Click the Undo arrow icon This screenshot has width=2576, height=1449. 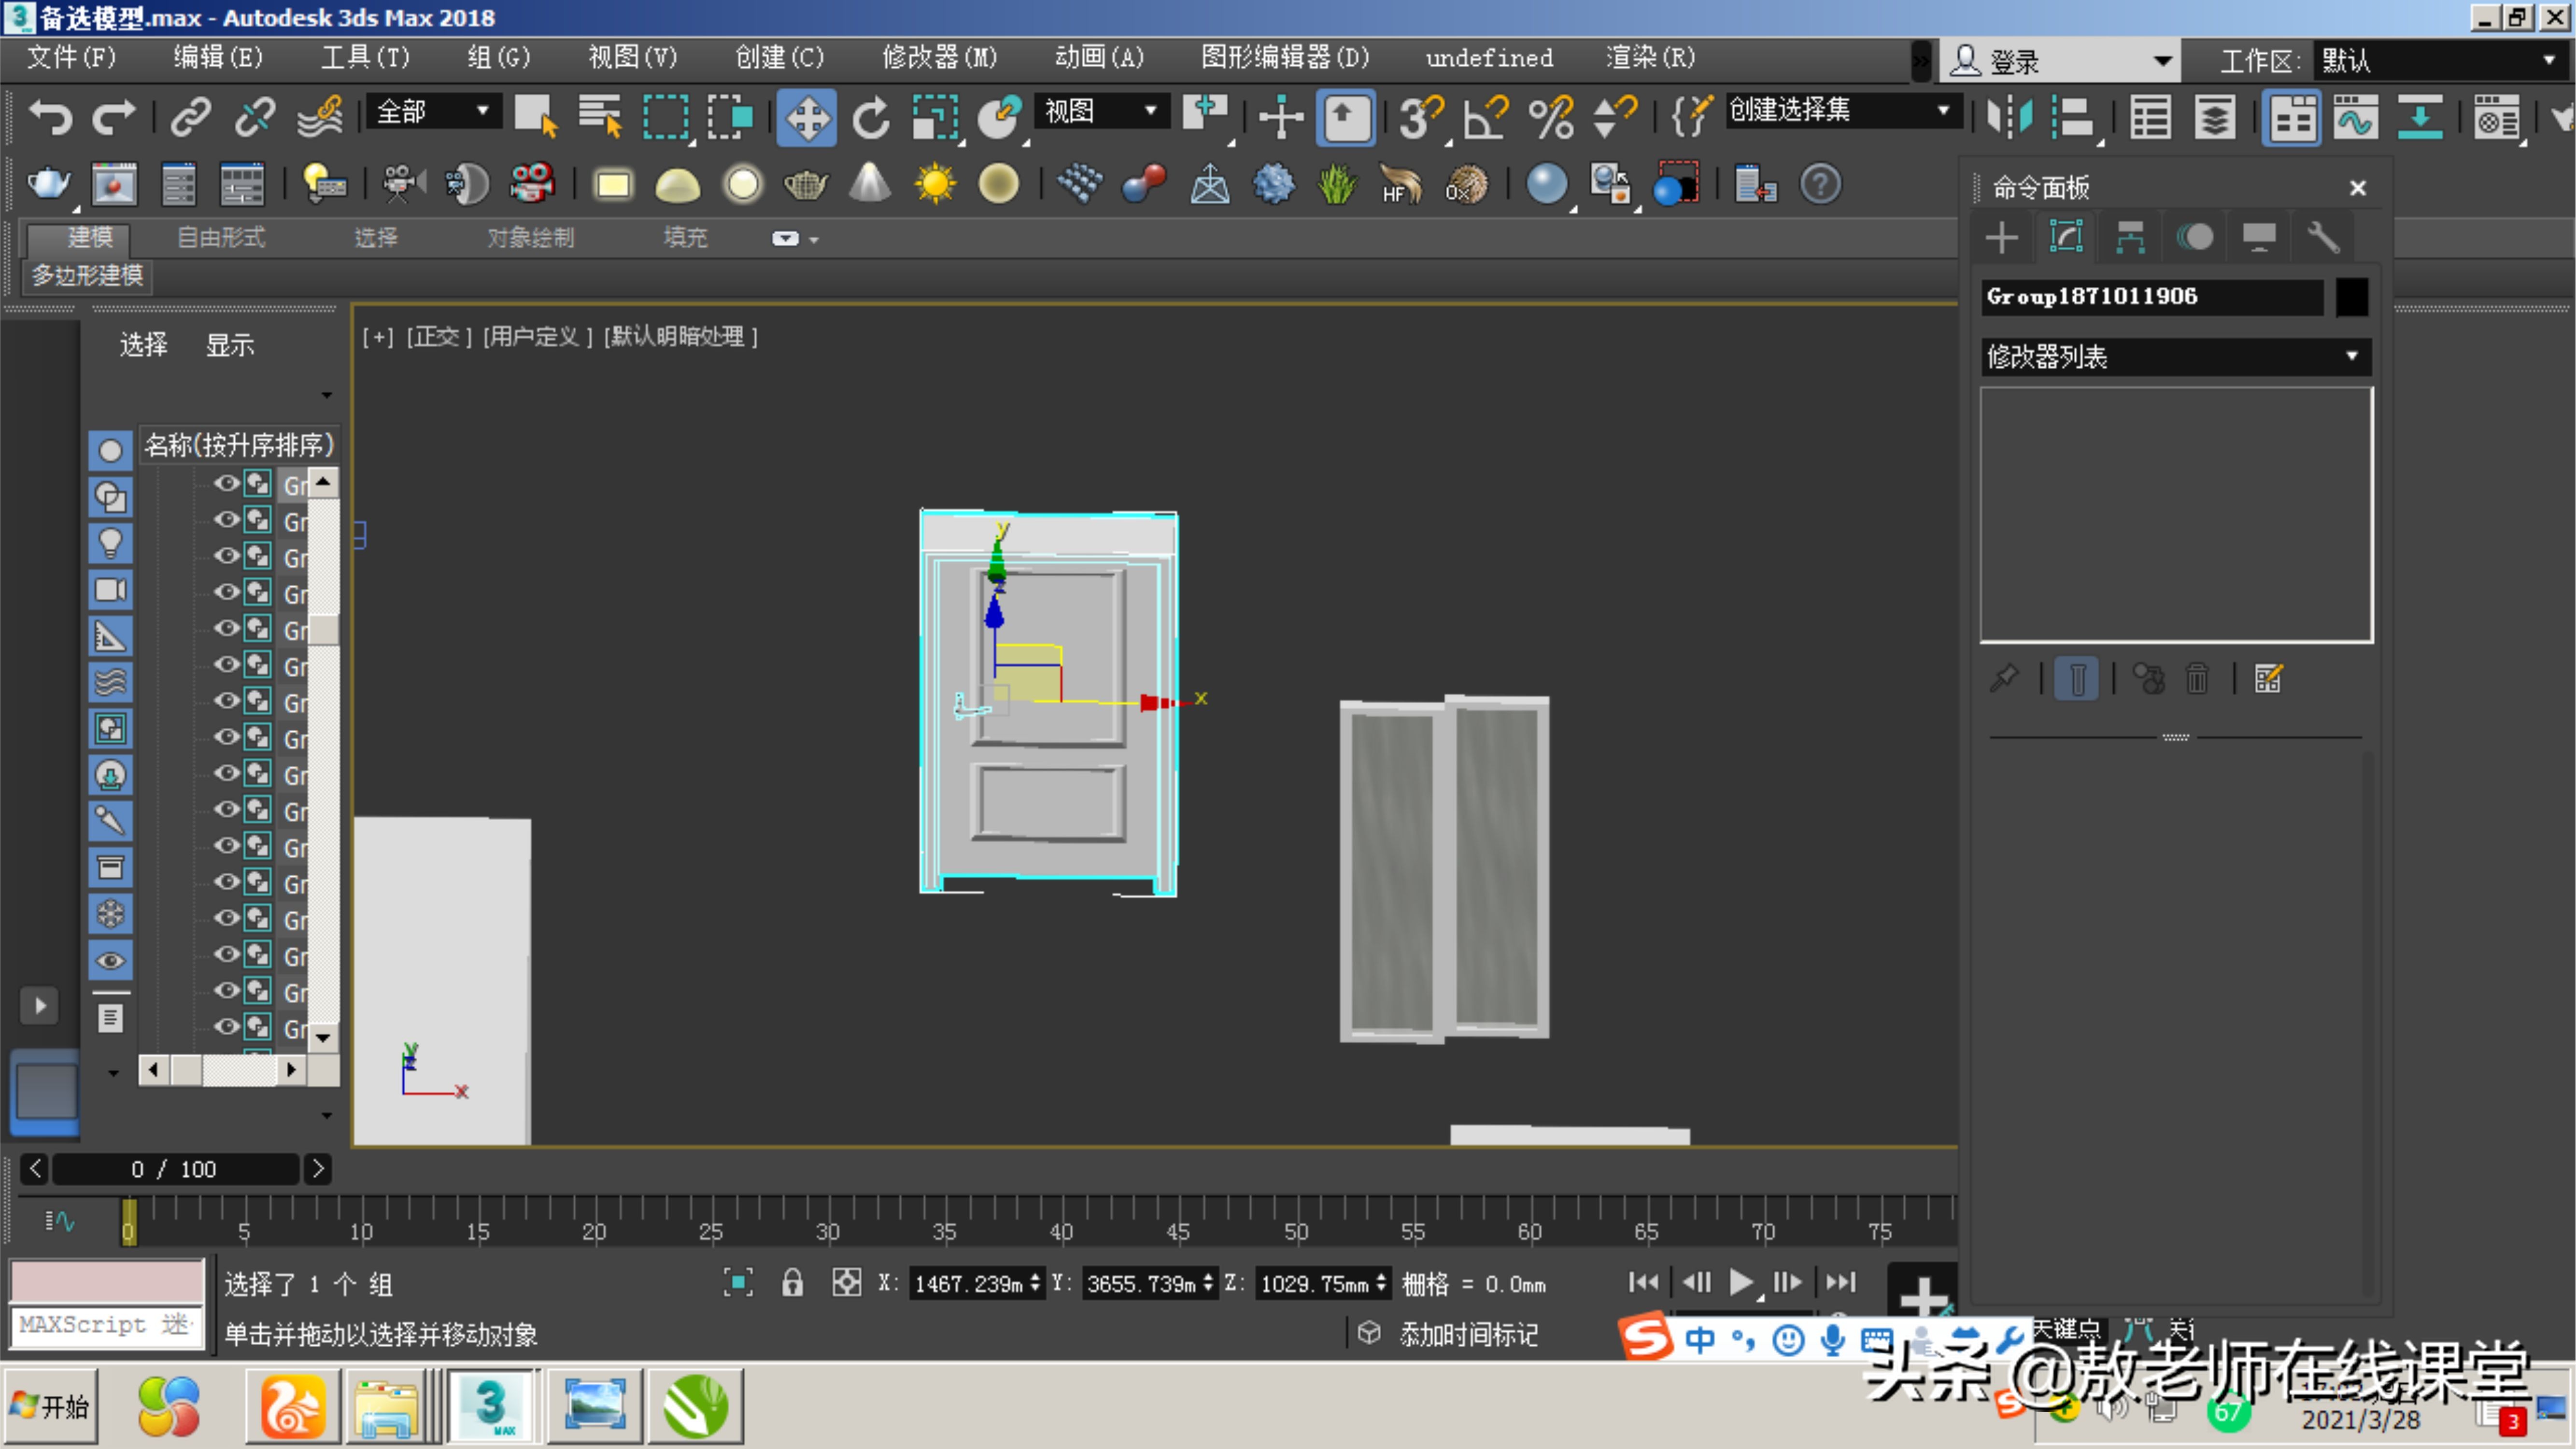click(50, 118)
